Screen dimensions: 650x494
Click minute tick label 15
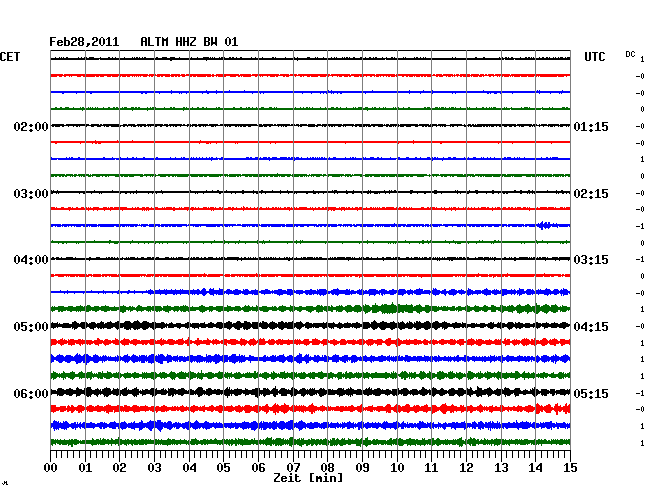click(x=570, y=467)
